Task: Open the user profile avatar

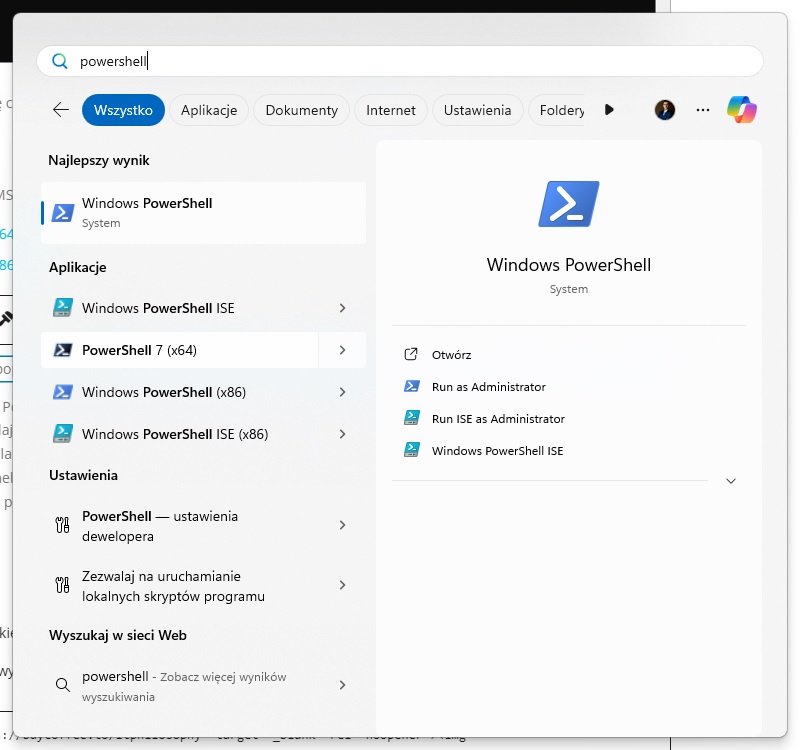Action: 665,110
